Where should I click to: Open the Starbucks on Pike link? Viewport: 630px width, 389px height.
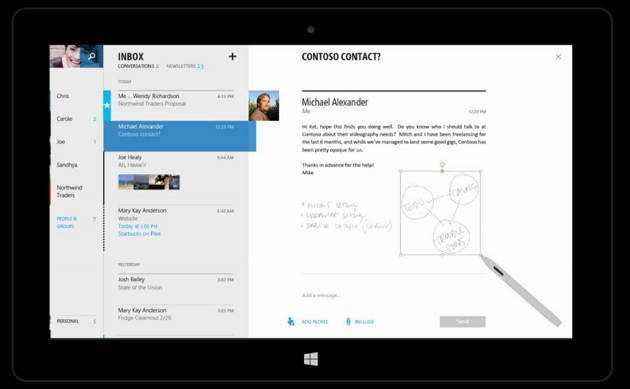(139, 233)
